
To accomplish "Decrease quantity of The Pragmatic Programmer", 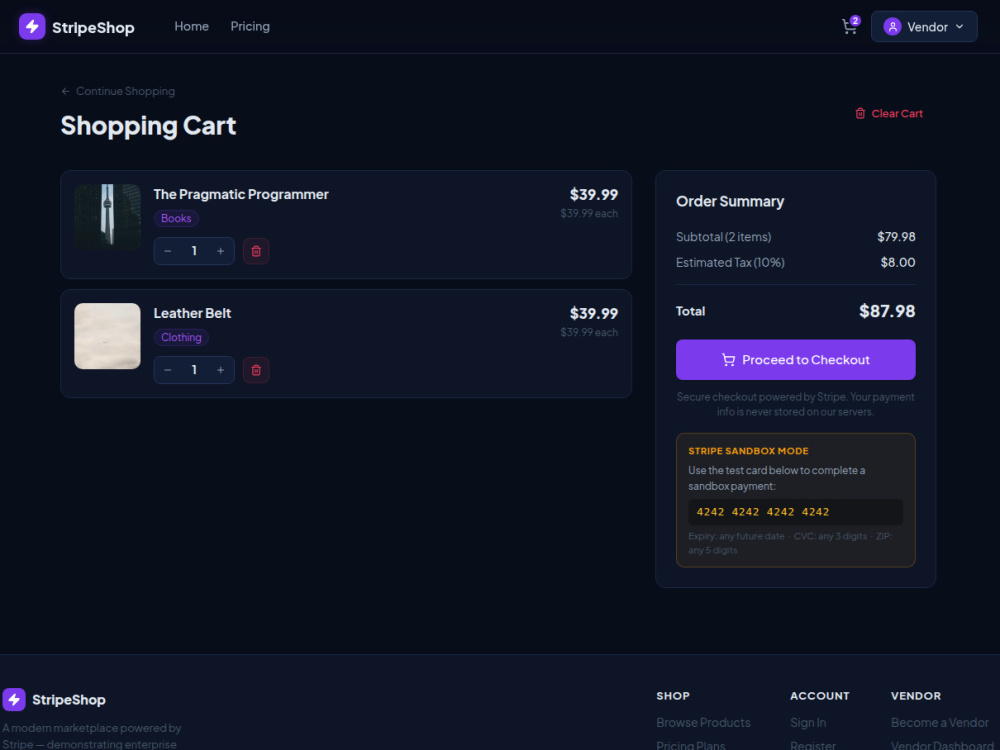I will click(168, 251).
